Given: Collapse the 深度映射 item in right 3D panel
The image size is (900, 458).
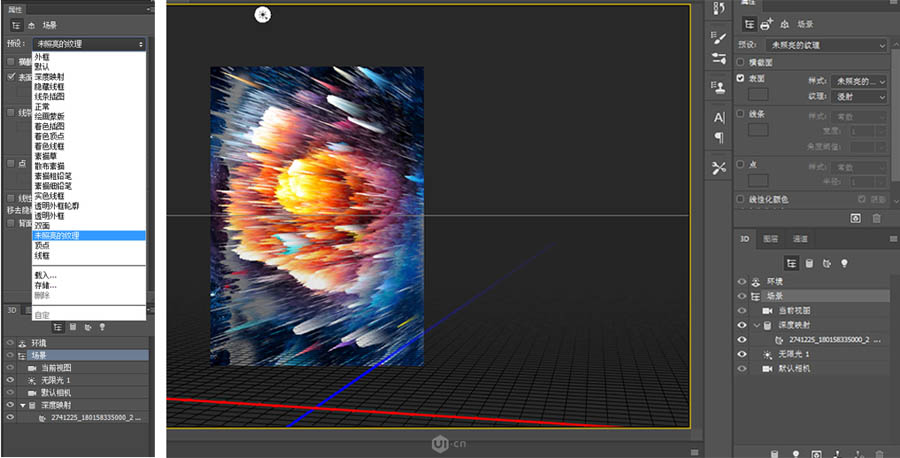Looking at the screenshot, I should (x=755, y=325).
